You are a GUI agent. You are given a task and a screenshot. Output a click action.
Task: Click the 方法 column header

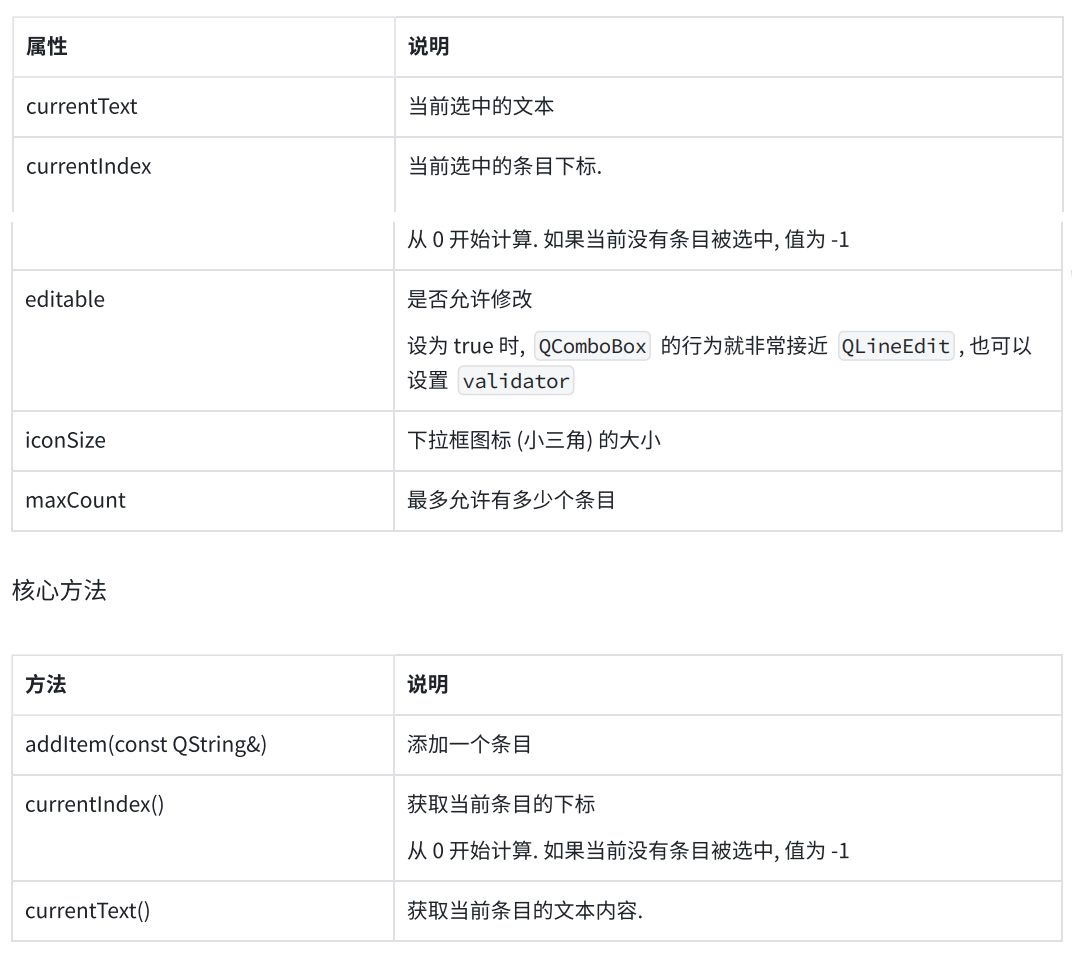[x=46, y=685]
